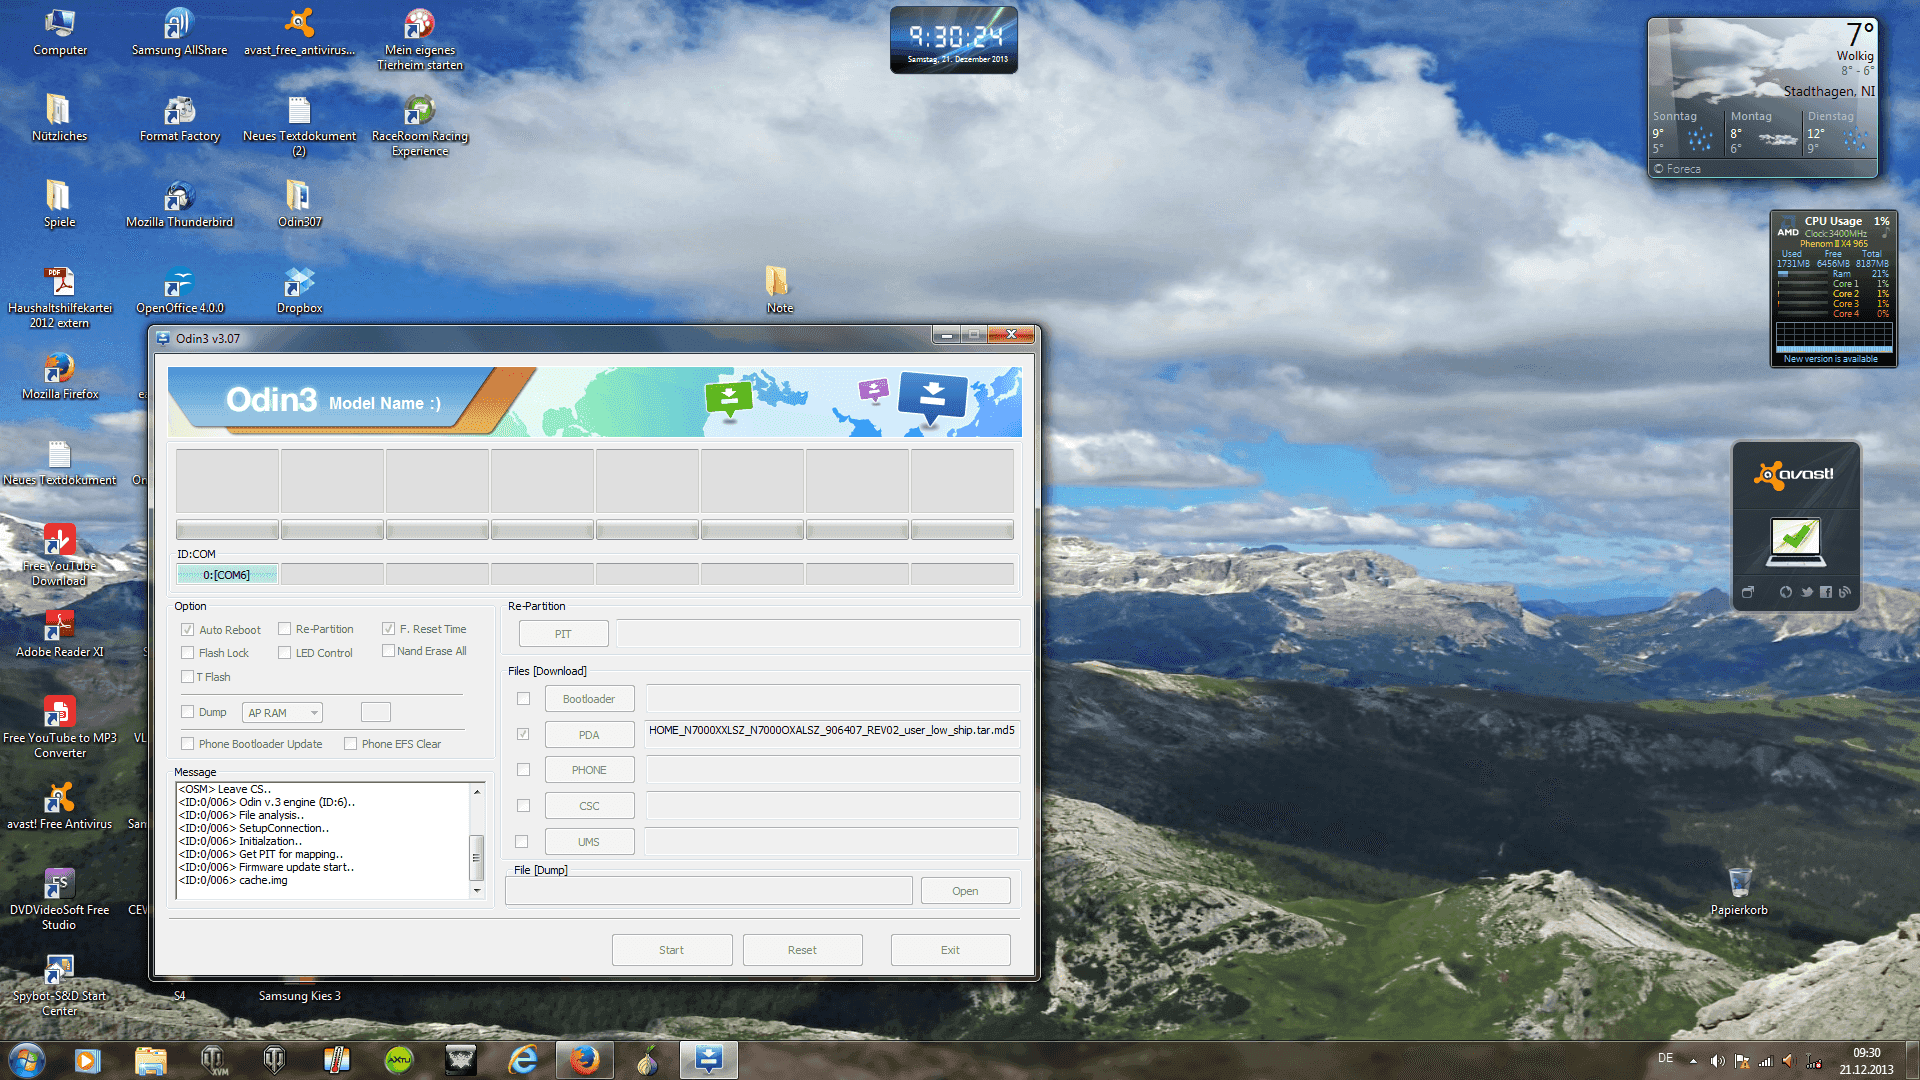Open volume control in system tray
Screen dimensions: 1920x1080
click(x=1717, y=1061)
